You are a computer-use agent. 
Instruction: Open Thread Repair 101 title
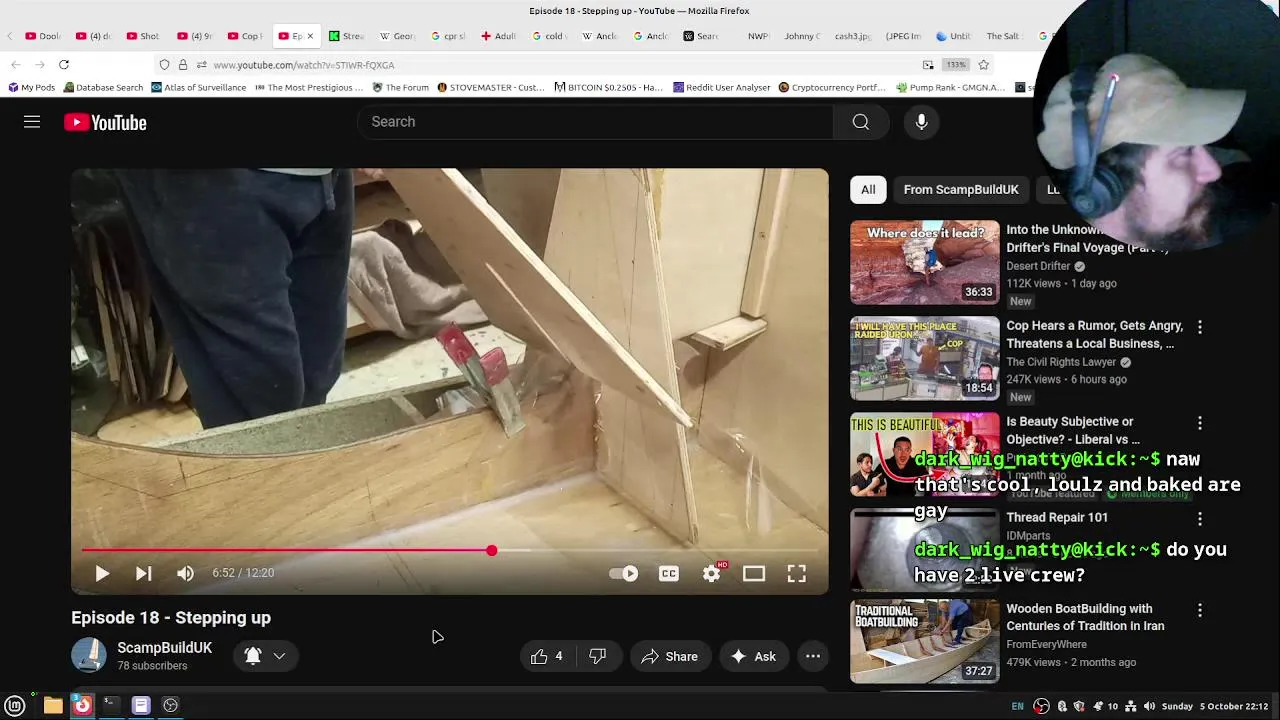coord(1057,517)
